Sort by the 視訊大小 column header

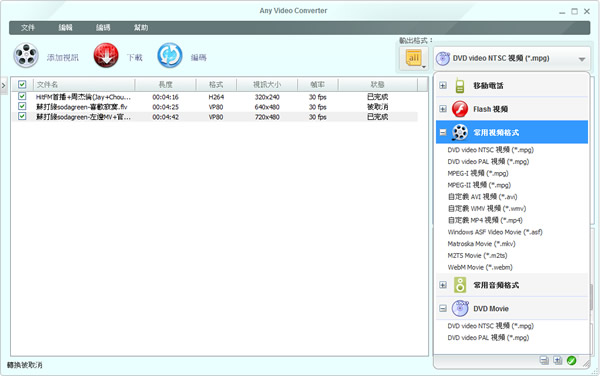pos(267,85)
